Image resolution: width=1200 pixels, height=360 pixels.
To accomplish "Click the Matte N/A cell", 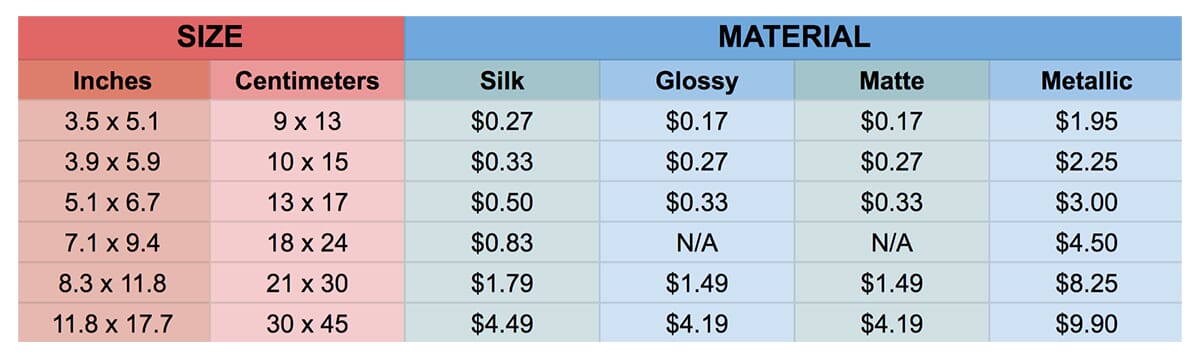I will pos(891,242).
